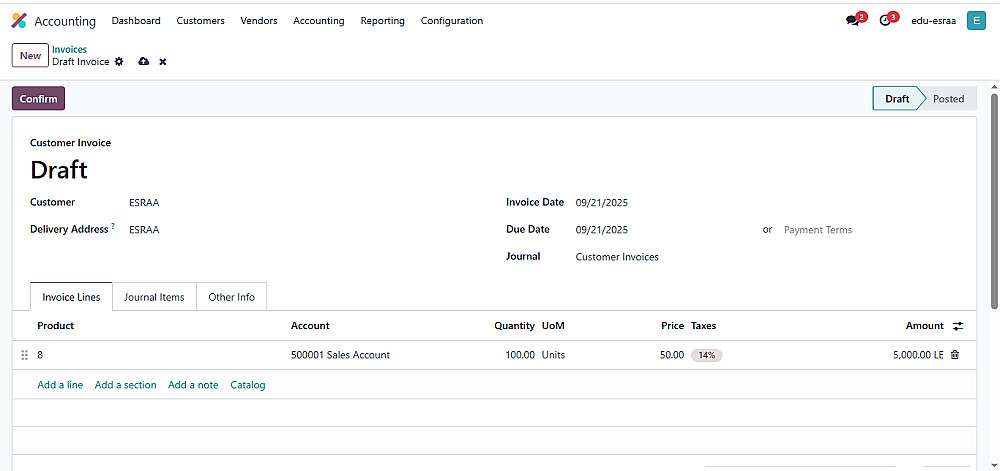Click the Posted status stage
The height and width of the screenshot is (471, 1000).
pyautogui.click(x=948, y=99)
